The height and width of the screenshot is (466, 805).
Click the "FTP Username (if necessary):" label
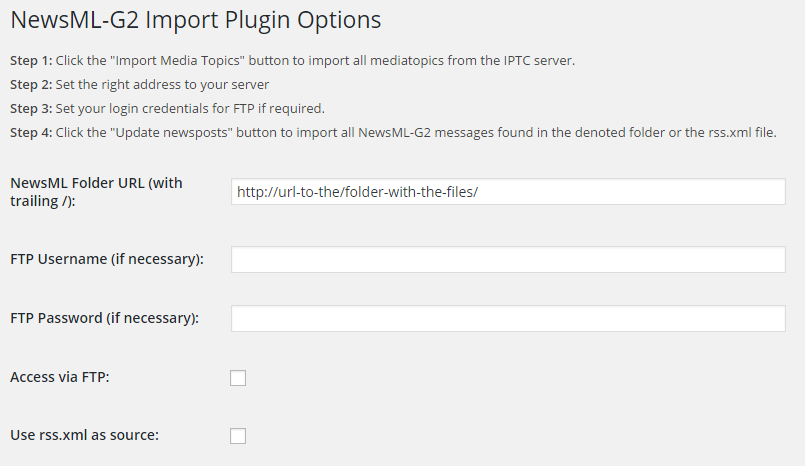pos(106,260)
